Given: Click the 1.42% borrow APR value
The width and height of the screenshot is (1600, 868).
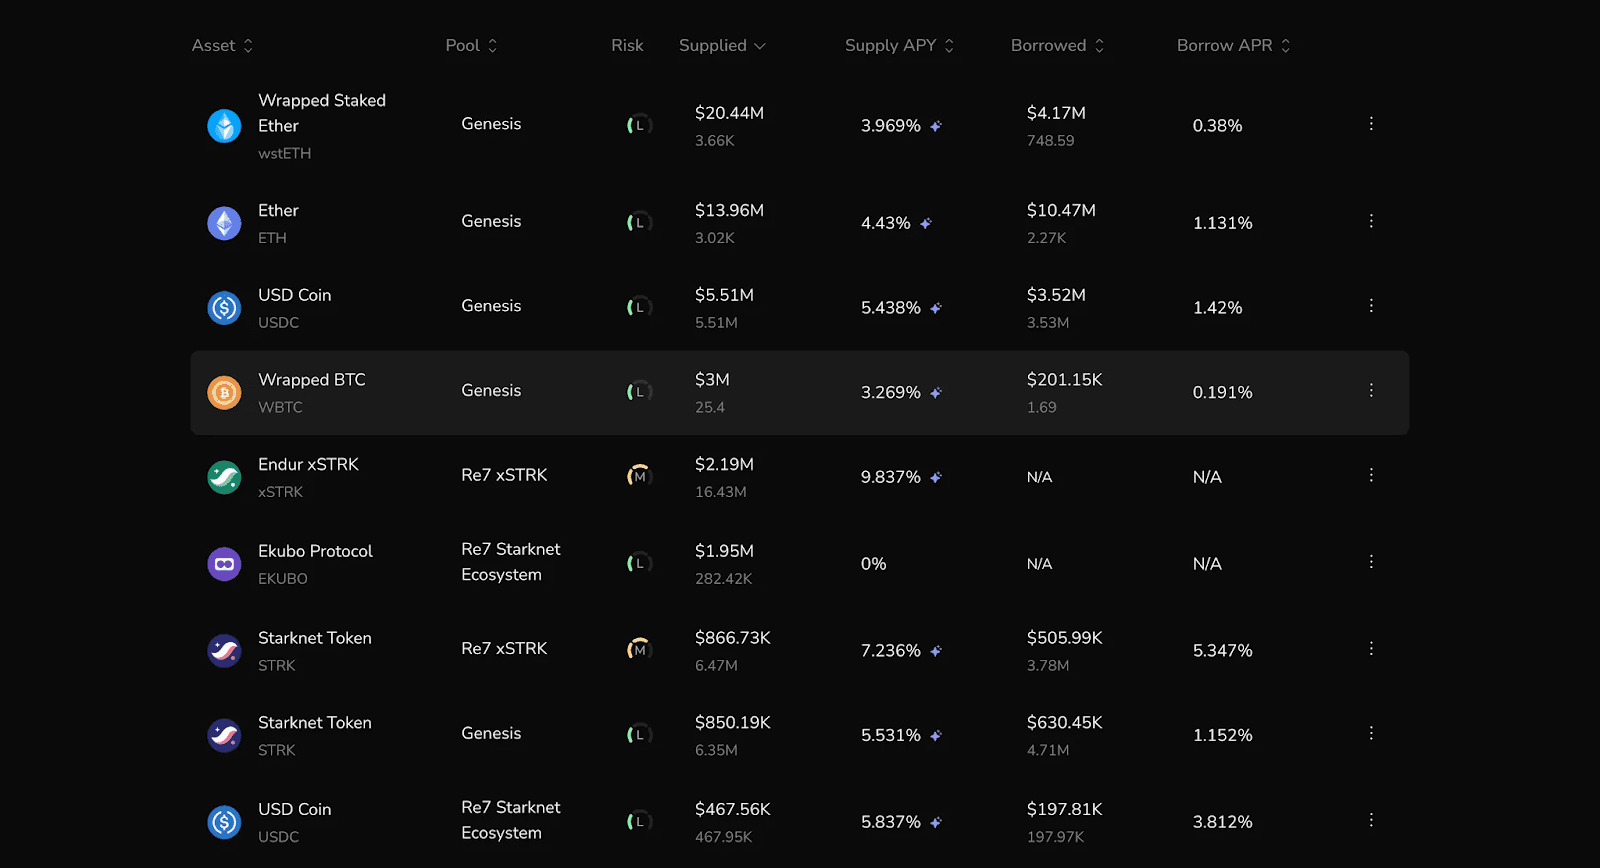Looking at the screenshot, I should (x=1217, y=308).
